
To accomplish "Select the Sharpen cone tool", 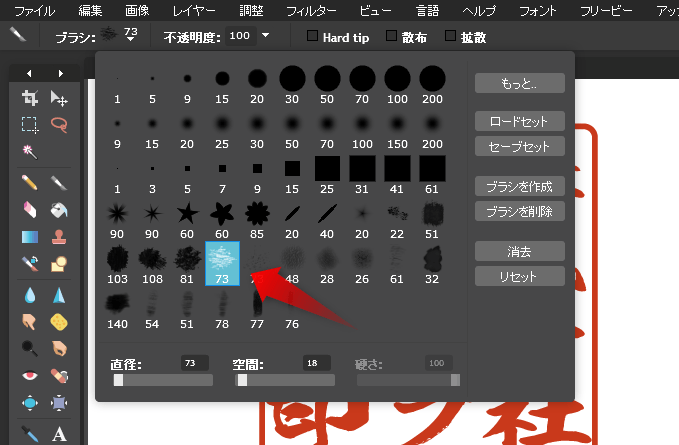I will click(59, 295).
